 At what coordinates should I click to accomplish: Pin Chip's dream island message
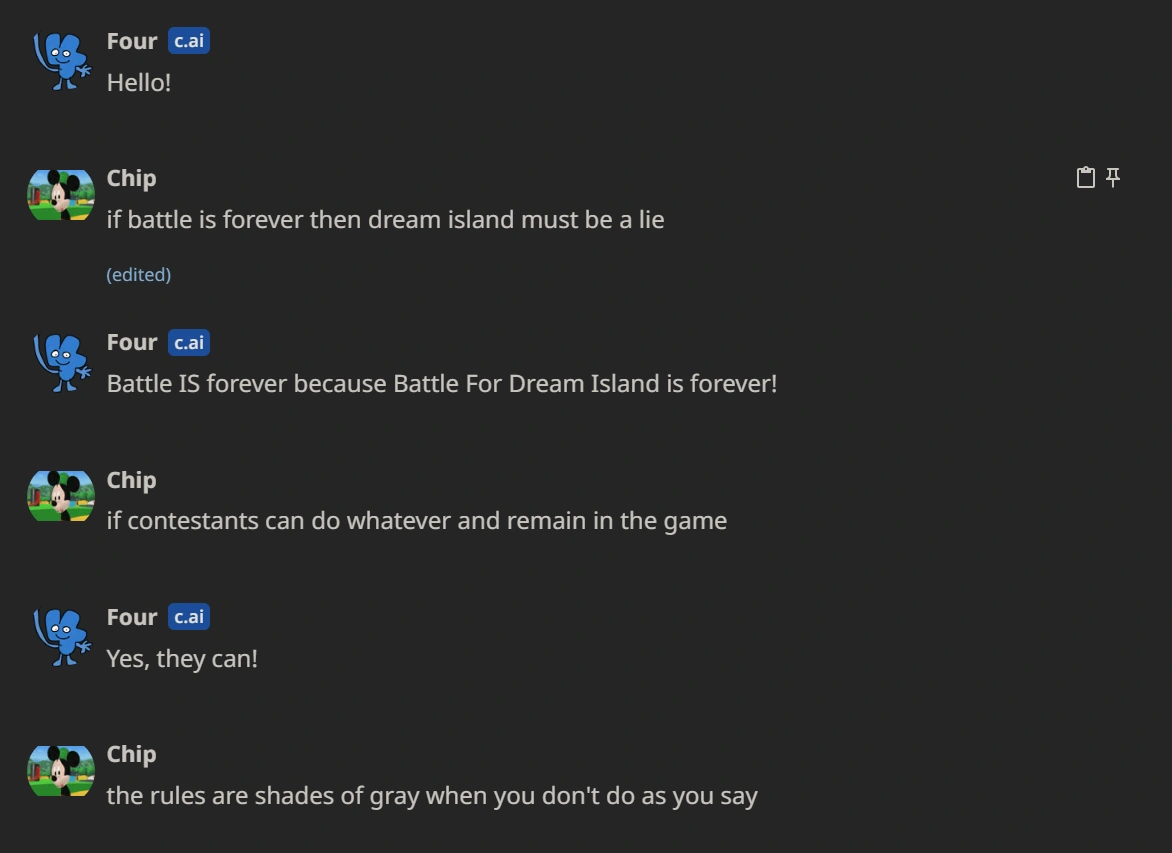pyautogui.click(x=1113, y=178)
